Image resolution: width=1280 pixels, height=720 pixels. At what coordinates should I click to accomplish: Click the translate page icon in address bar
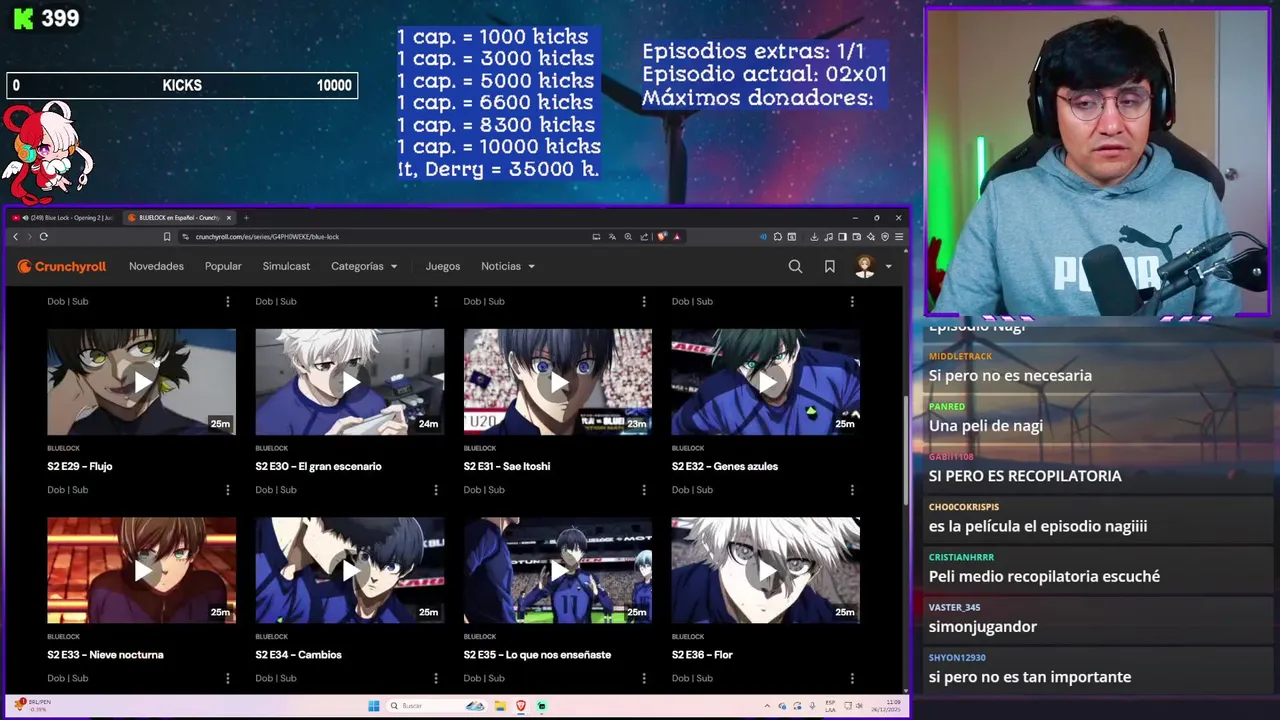(612, 237)
